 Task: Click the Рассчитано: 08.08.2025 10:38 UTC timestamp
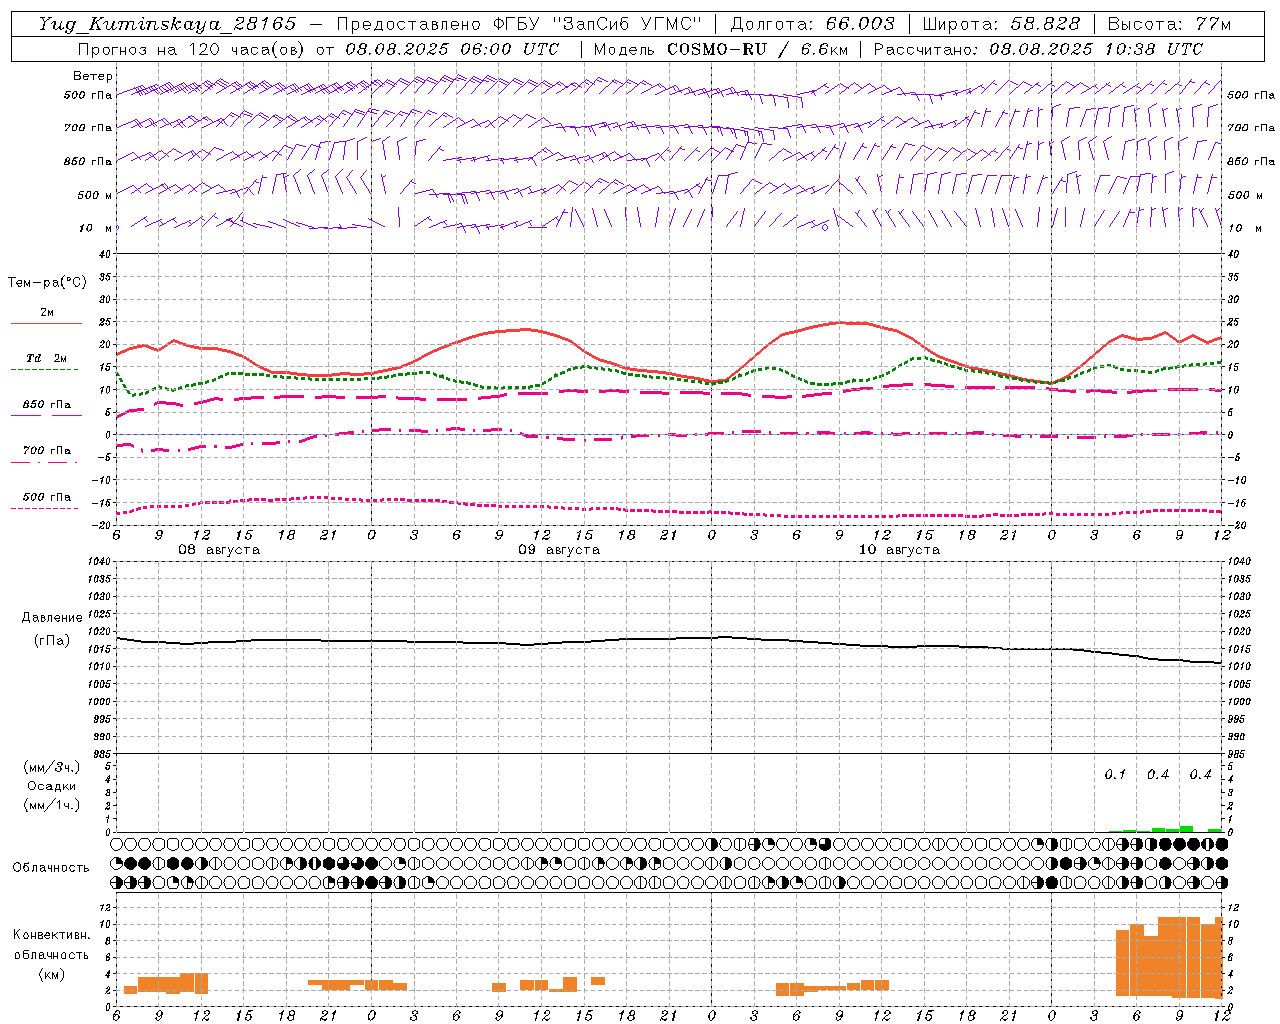click(x=1038, y=49)
